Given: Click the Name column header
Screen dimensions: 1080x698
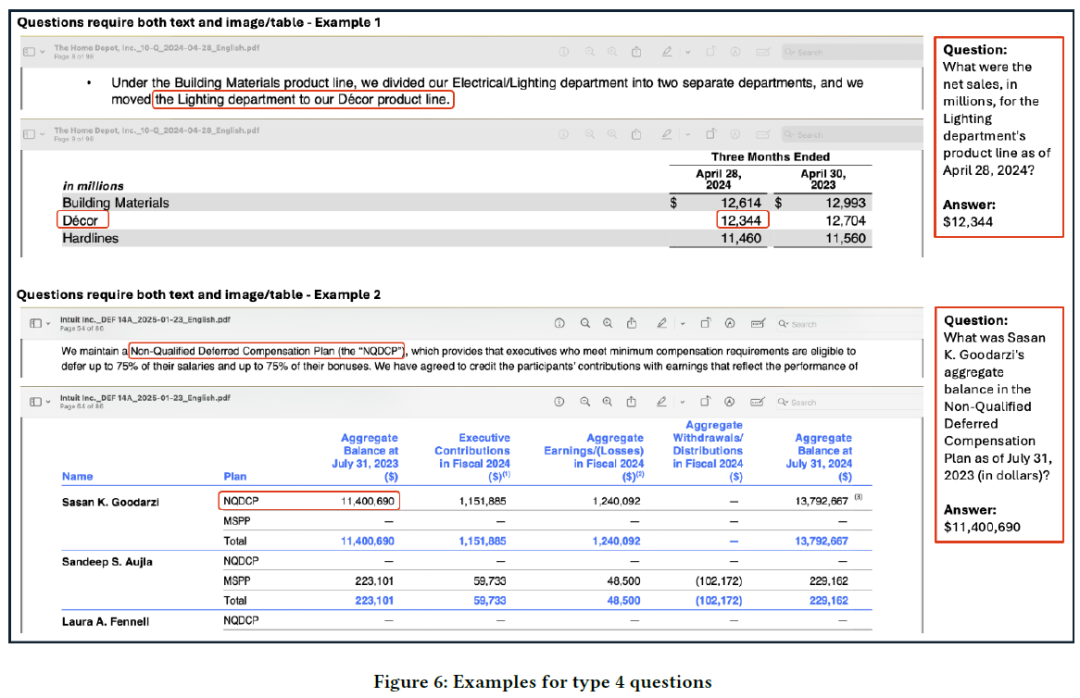Looking at the screenshot, I should tap(77, 476).
